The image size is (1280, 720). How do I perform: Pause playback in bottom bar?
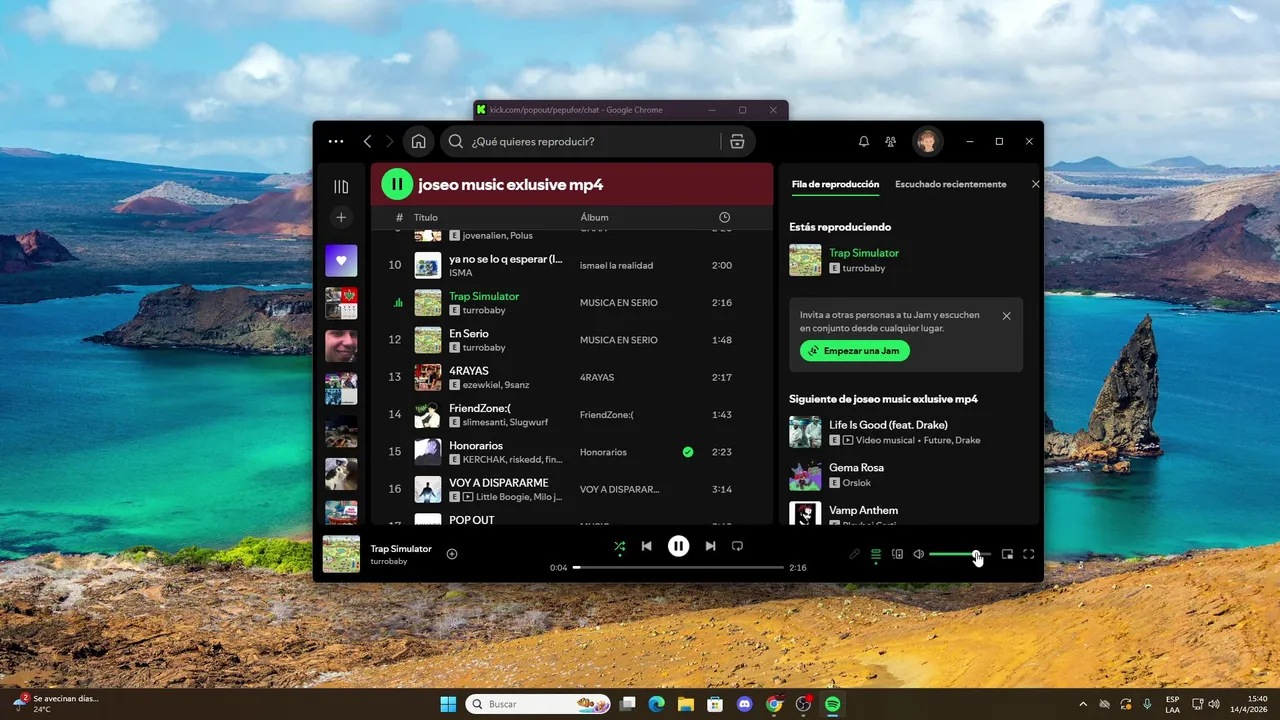tap(679, 546)
